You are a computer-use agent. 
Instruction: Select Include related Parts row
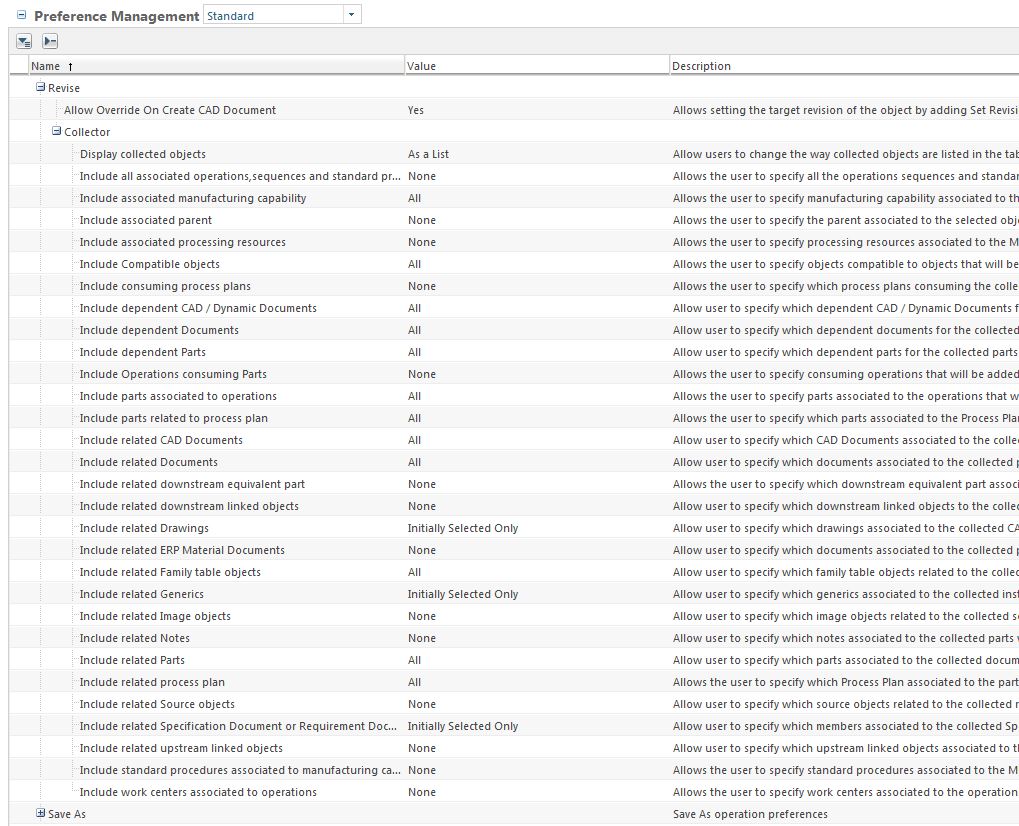[132, 660]
